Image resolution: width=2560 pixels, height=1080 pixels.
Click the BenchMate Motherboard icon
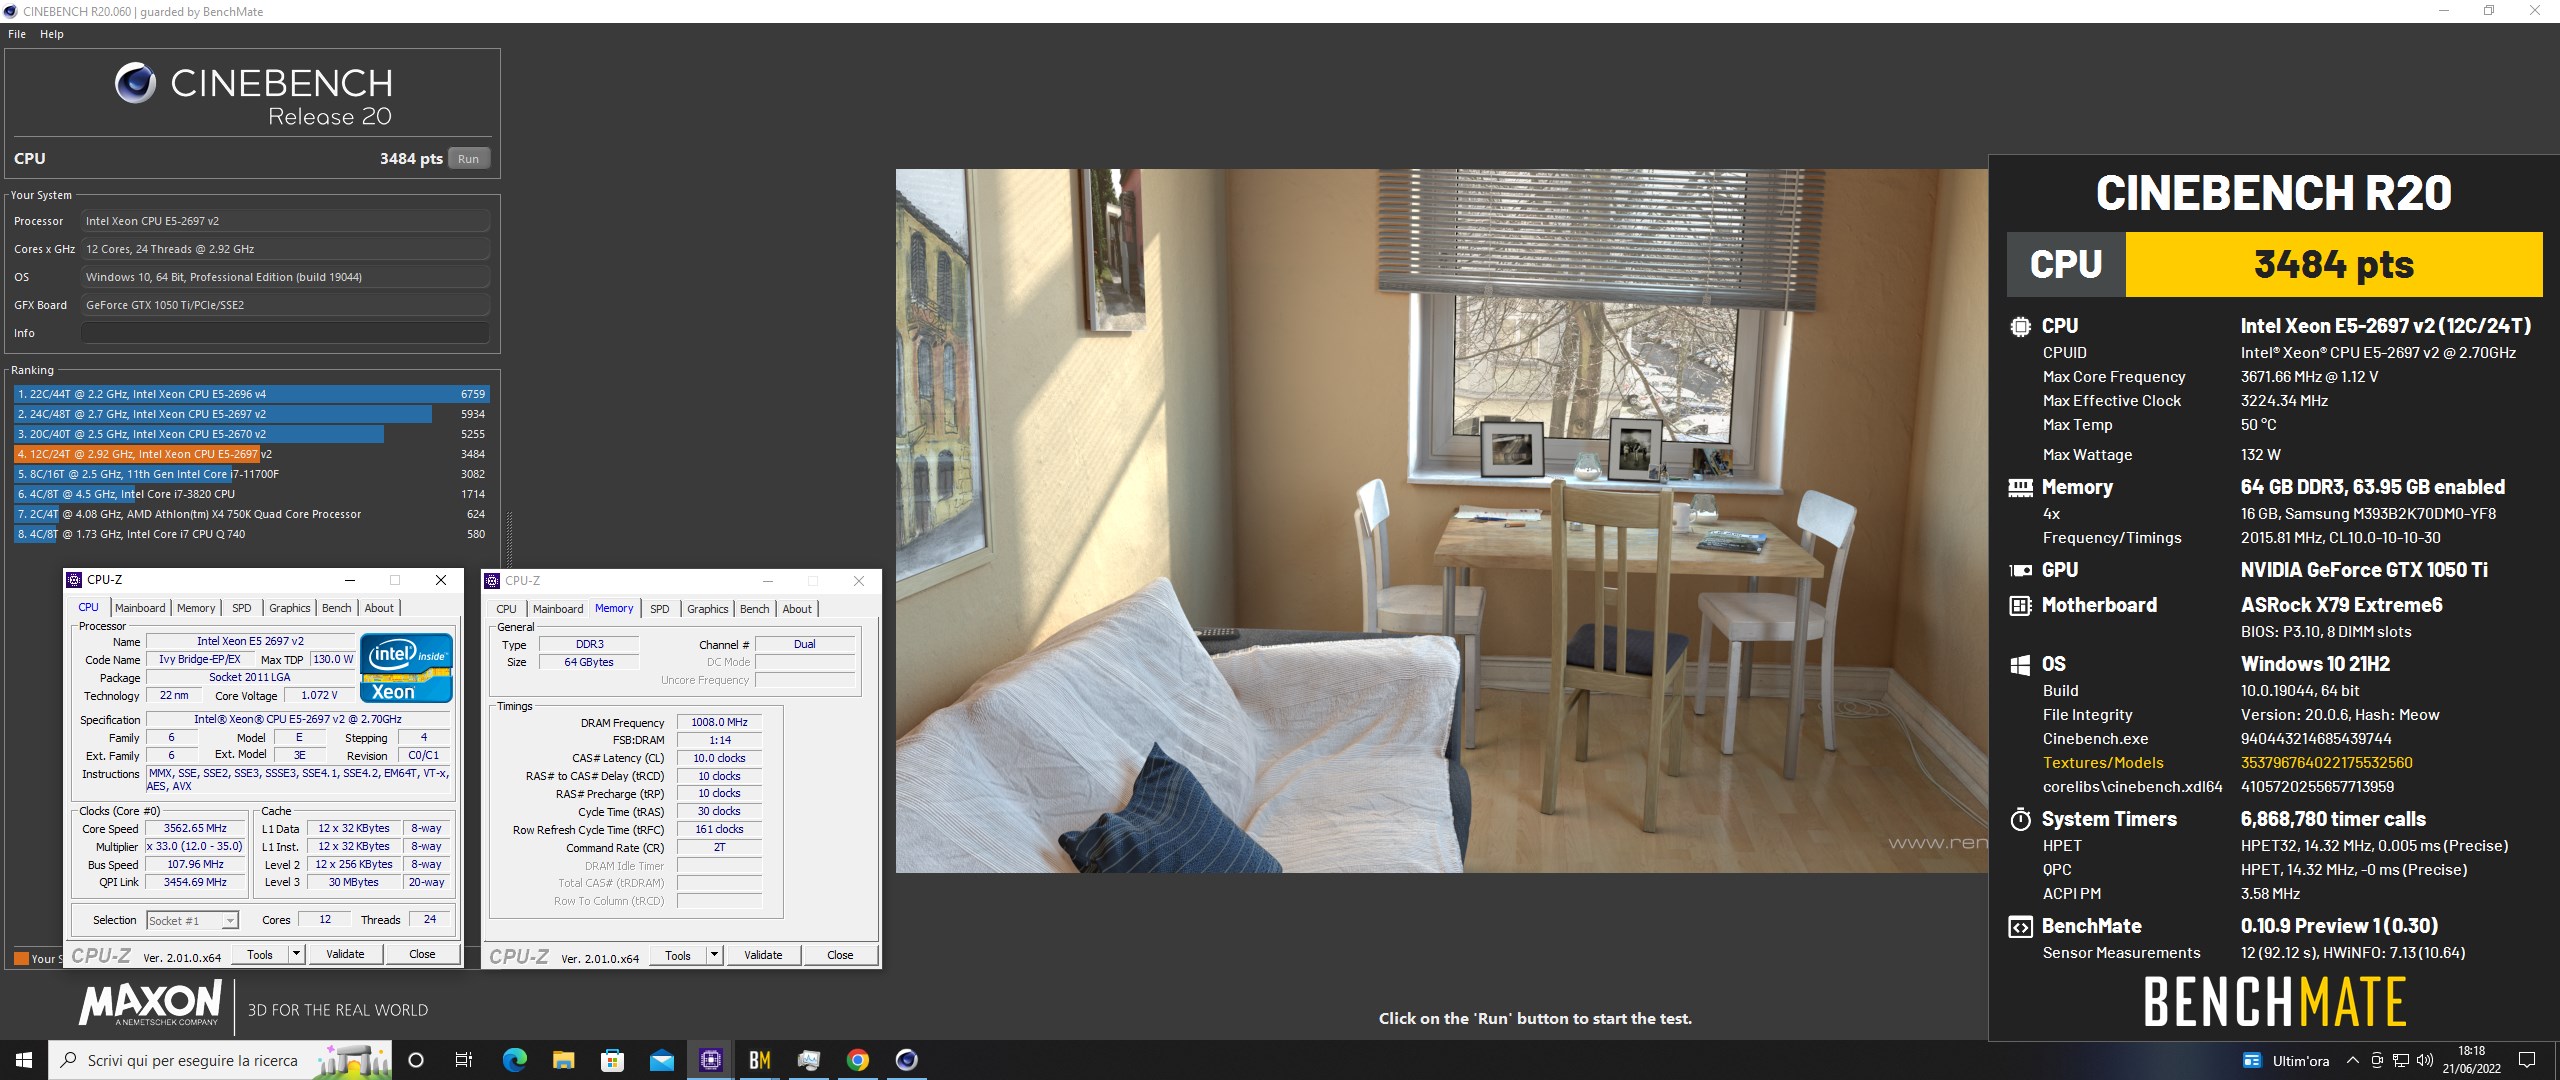coord(2020,605)
